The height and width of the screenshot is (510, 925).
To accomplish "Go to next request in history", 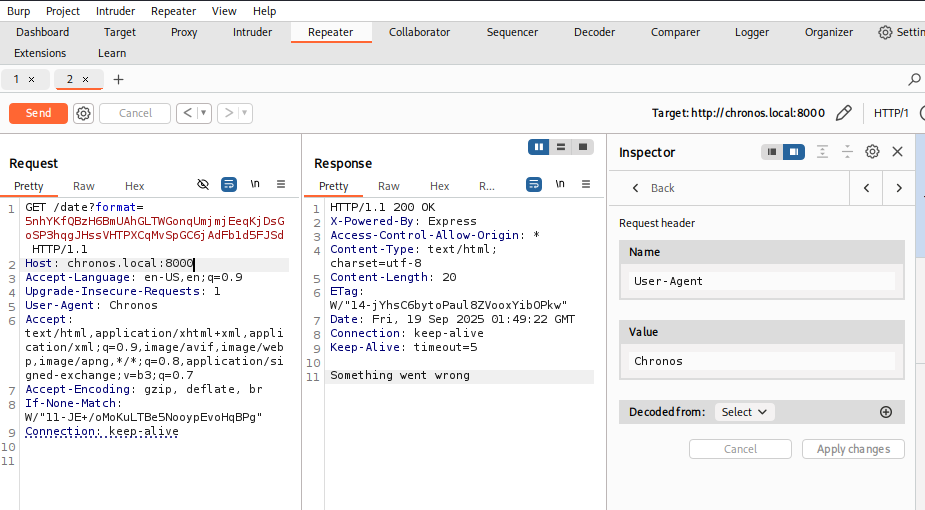I will tap(228, 113).
